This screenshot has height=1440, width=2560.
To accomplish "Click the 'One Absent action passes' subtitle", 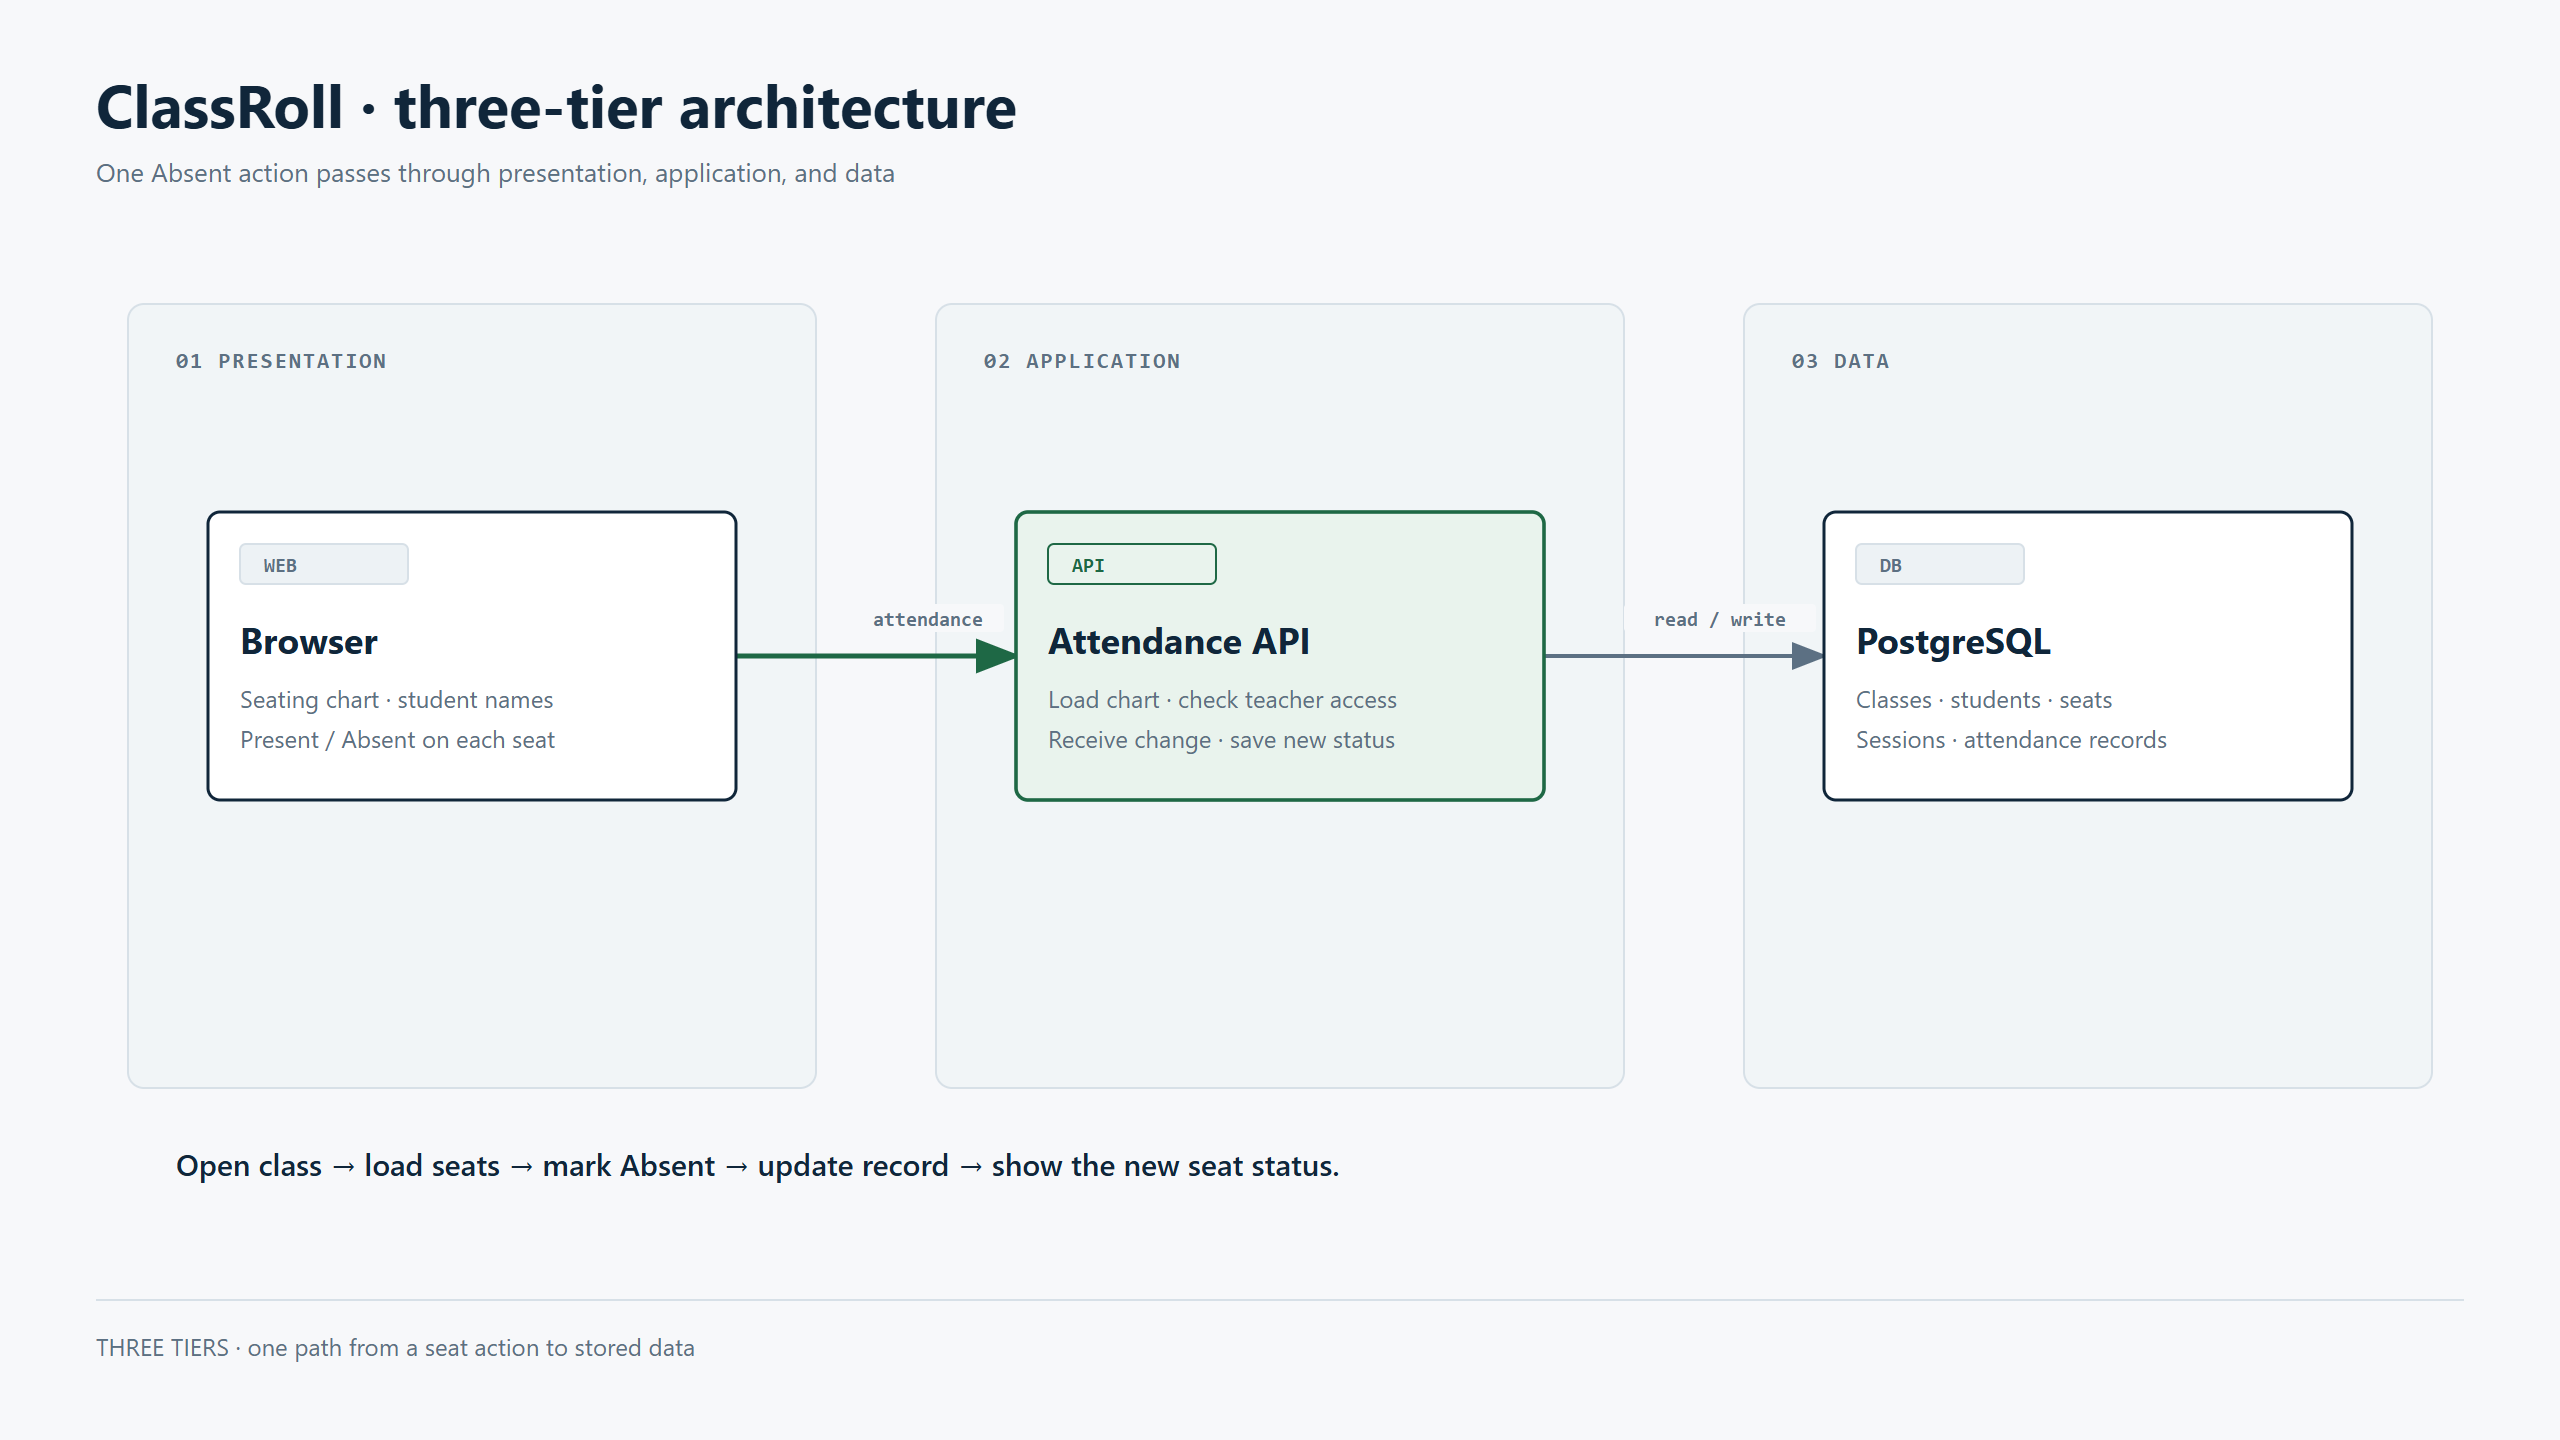I will [x=495, y=173].
